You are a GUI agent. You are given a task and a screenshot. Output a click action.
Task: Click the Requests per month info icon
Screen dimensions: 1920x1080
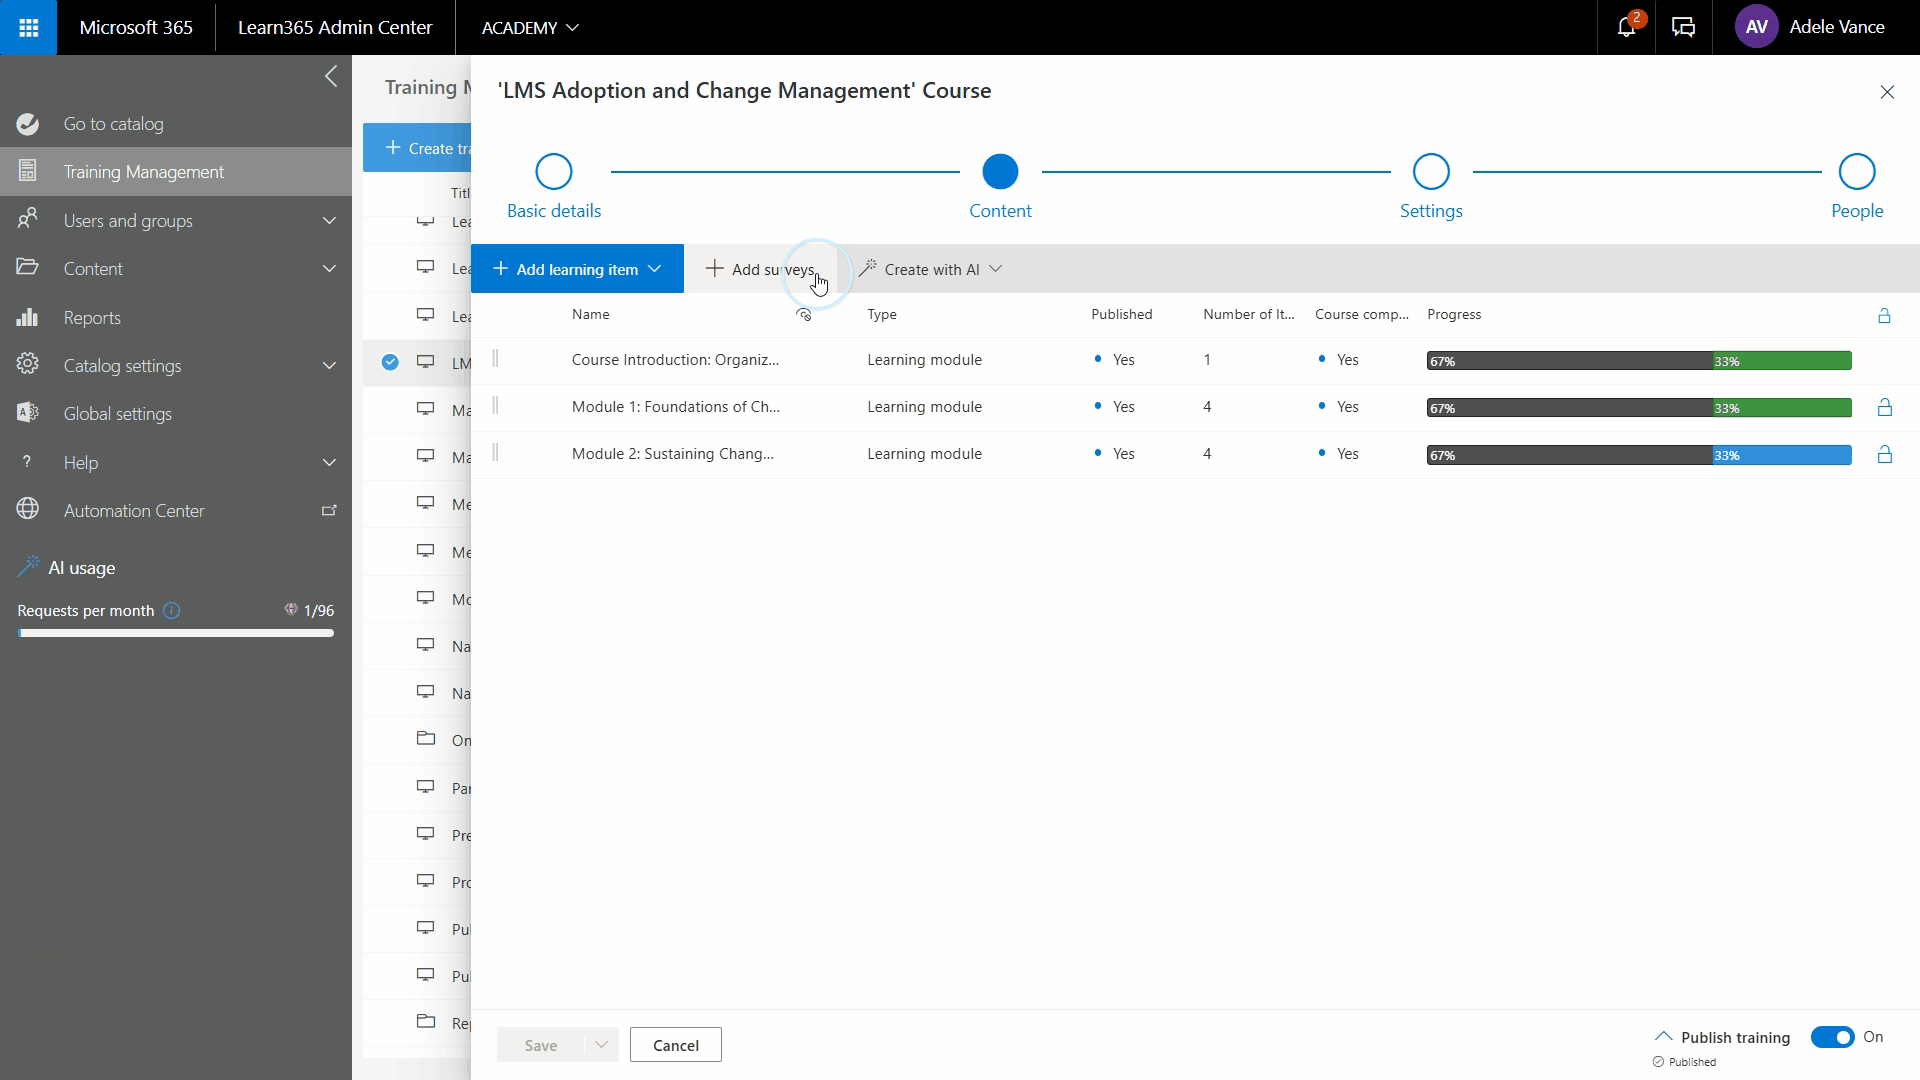coord(172,610)
